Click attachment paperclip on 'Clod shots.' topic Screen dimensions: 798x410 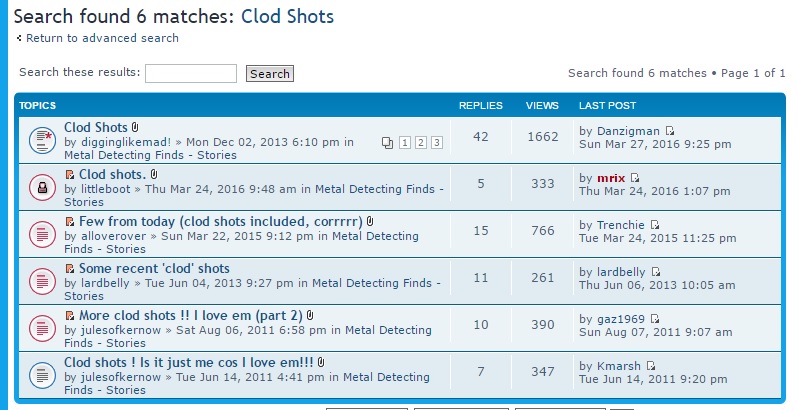[154, 174]
